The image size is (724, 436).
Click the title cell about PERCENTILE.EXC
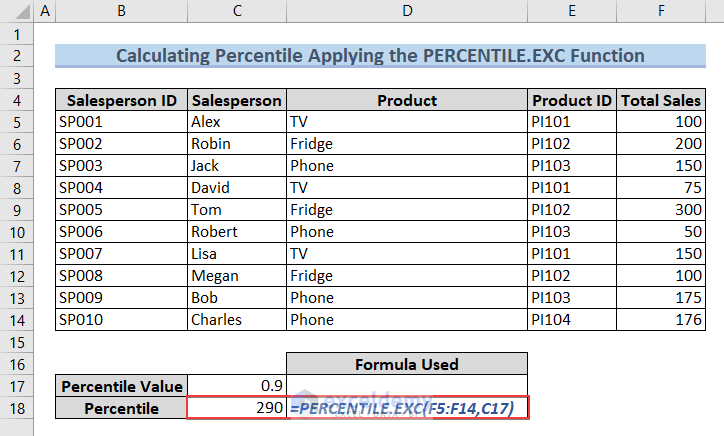coord(380,56)
